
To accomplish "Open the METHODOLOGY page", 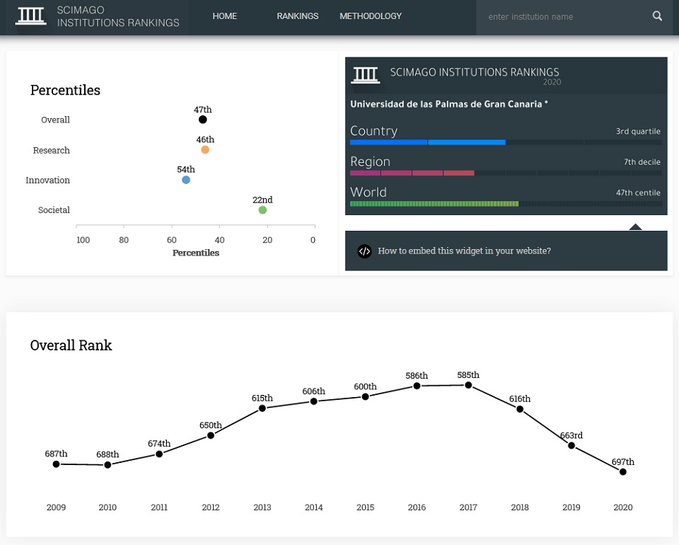I will tap(370, 16).
